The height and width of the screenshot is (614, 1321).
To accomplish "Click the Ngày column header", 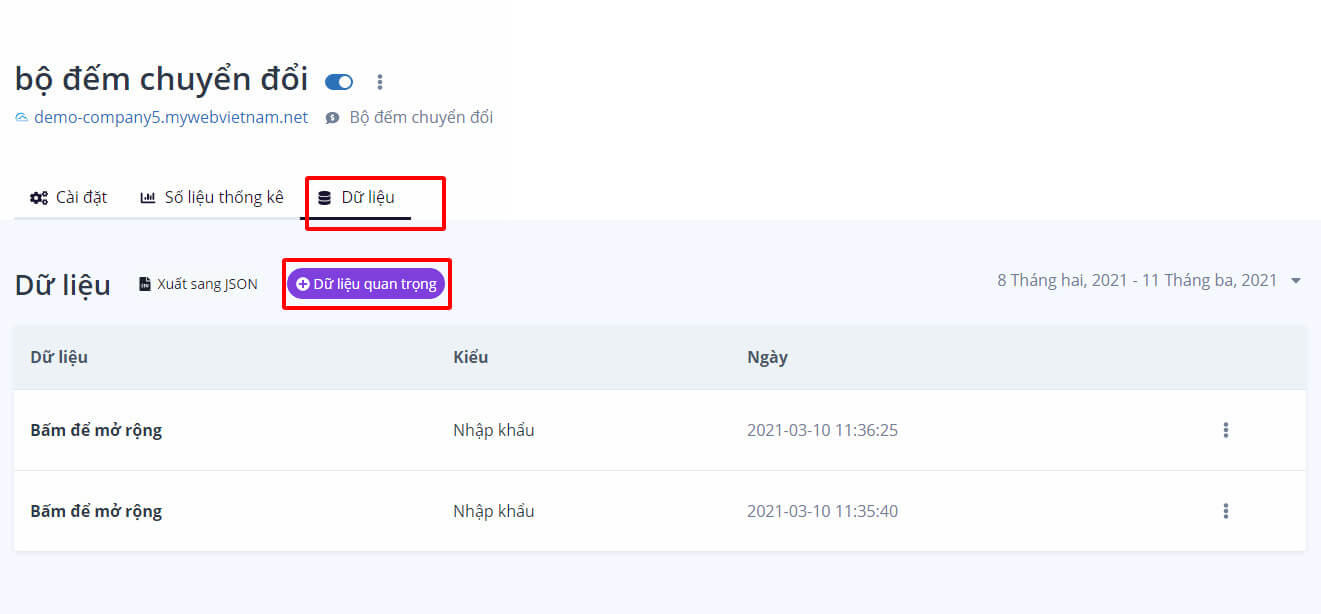I will (x=767, y=357).
